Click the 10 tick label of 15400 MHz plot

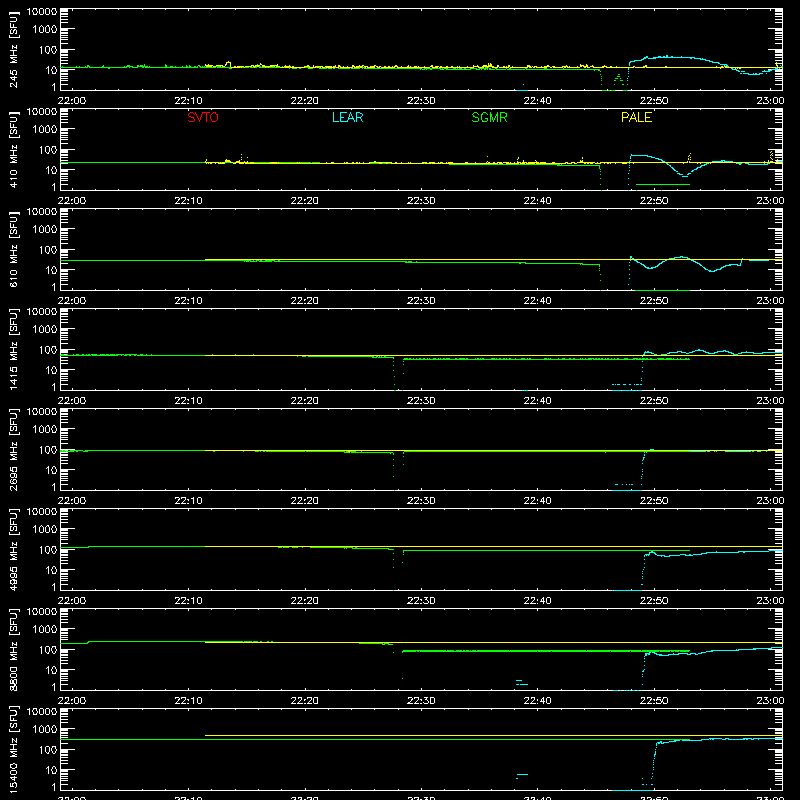click(x=51, y=770)
